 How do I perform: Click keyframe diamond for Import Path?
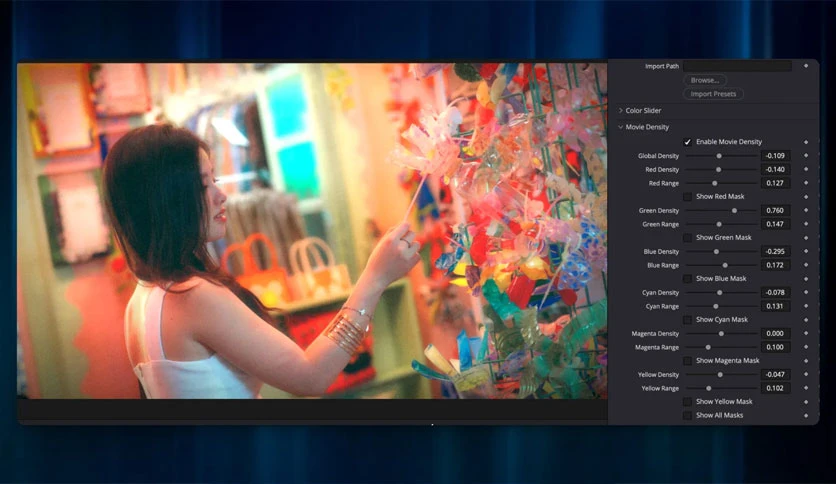tap(806, 66)
